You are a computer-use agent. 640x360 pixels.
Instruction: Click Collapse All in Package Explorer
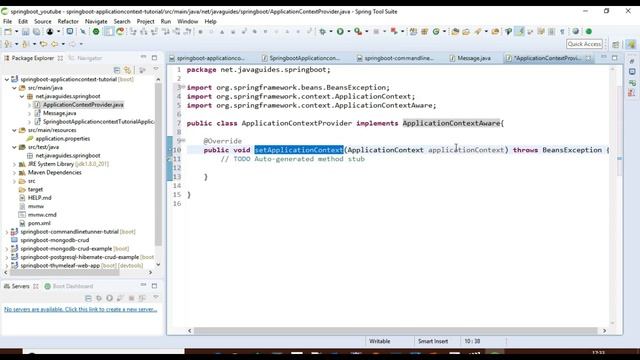click(117, 70)
